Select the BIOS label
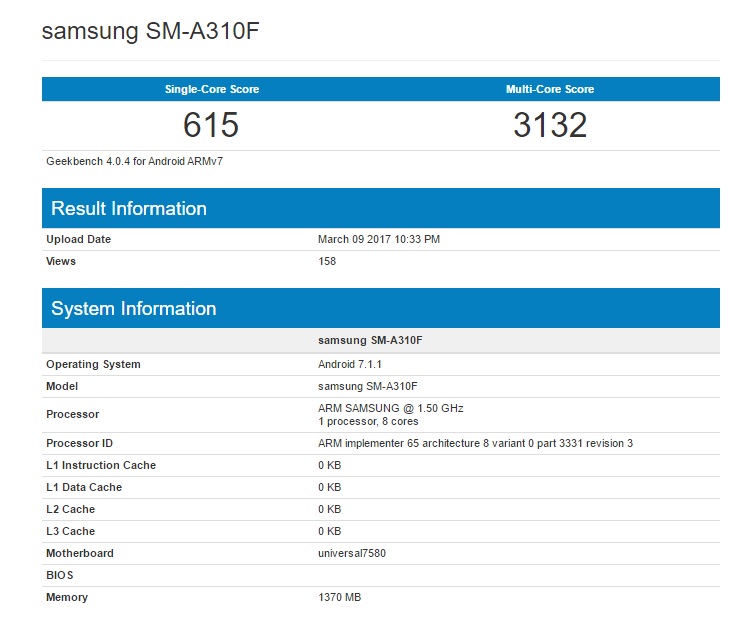754x620 pixels. 60,575
